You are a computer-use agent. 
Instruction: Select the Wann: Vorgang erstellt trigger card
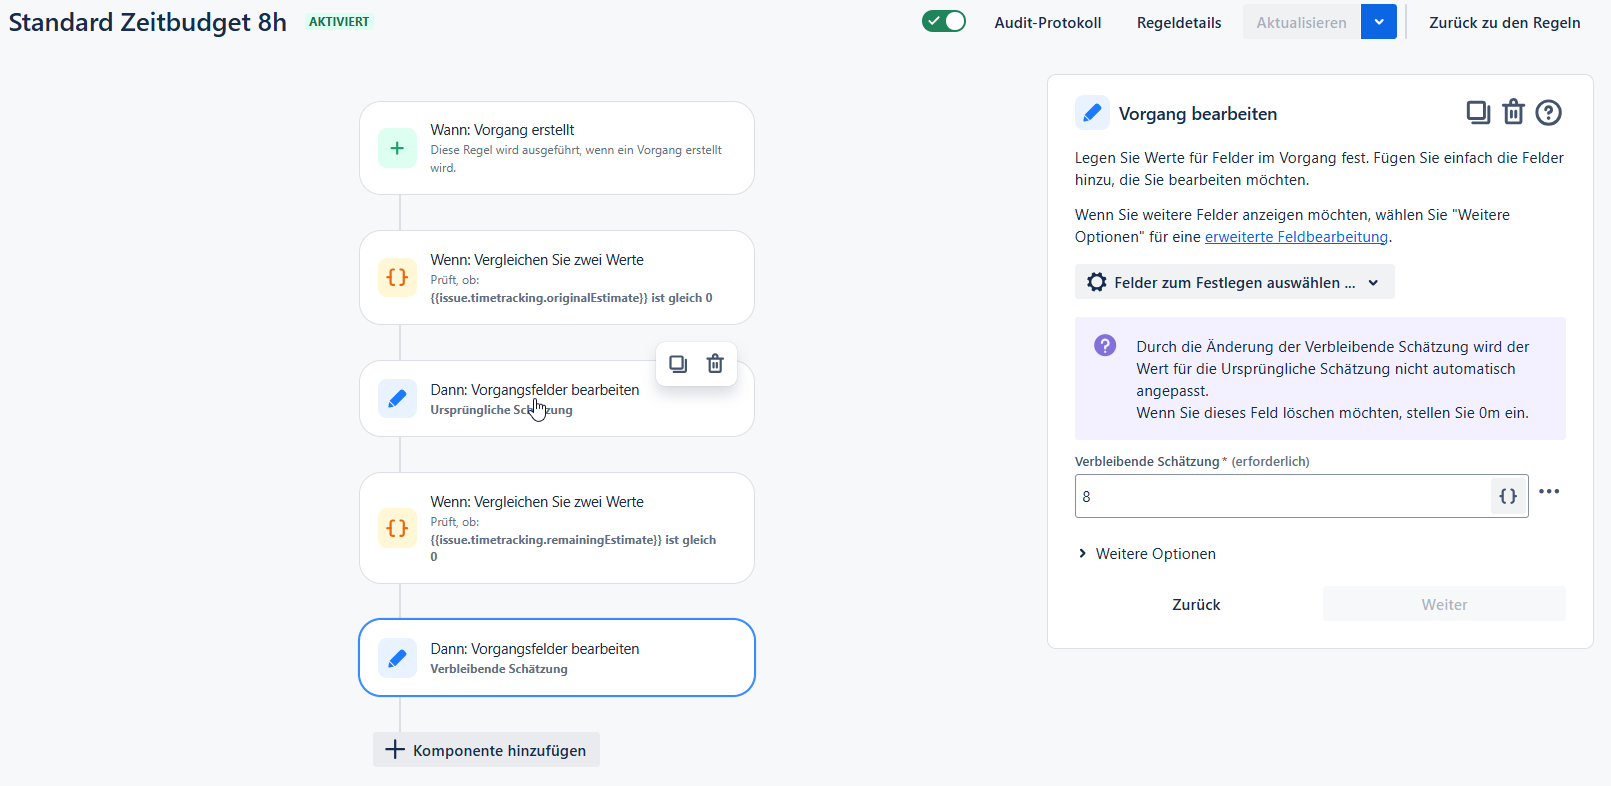pos(557,148)
